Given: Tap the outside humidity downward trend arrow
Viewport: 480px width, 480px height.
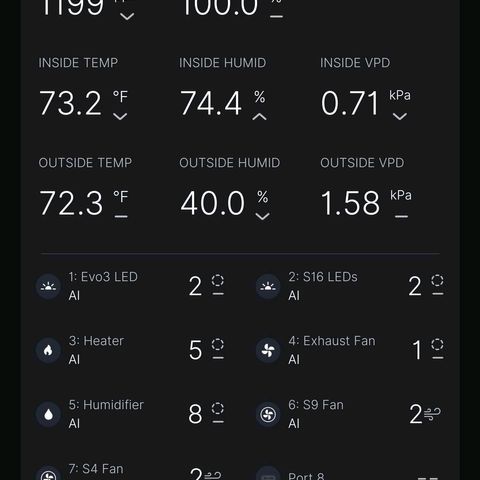Looking at the screenshot, I should [x=262, y=216].
